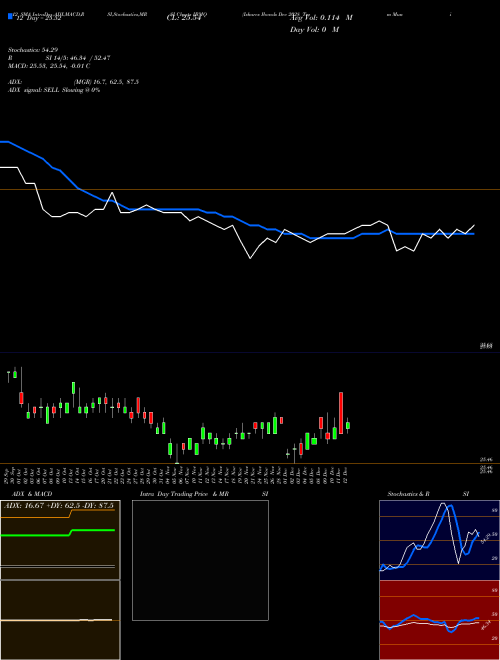Select the 'Stochastics: 54.29' indicator value
Viewport: 500px width, 660px height.
point(33,50)
